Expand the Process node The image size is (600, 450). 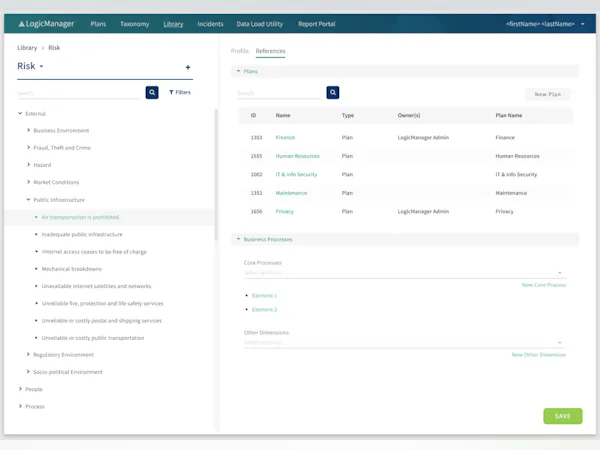click(20, 406)
